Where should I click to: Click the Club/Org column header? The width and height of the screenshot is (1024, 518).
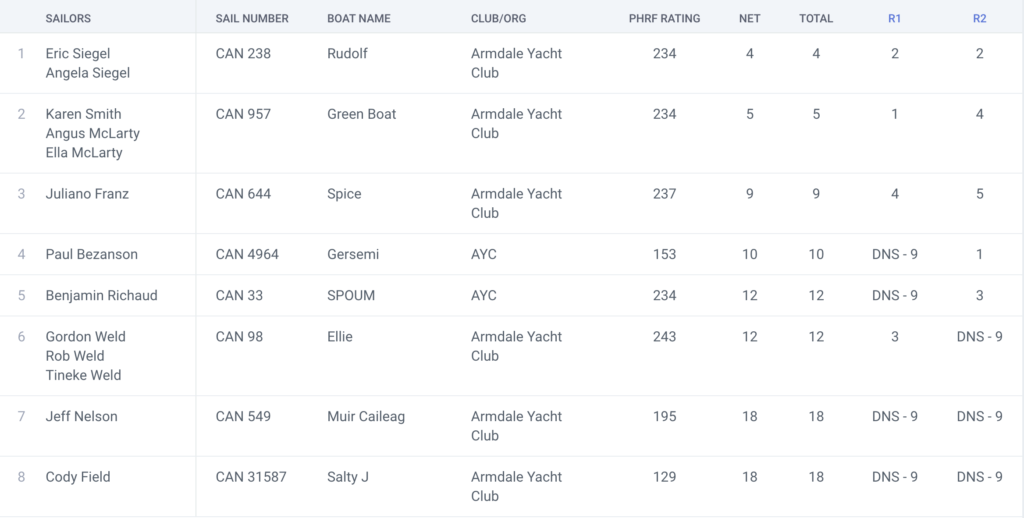click(499, 18)
